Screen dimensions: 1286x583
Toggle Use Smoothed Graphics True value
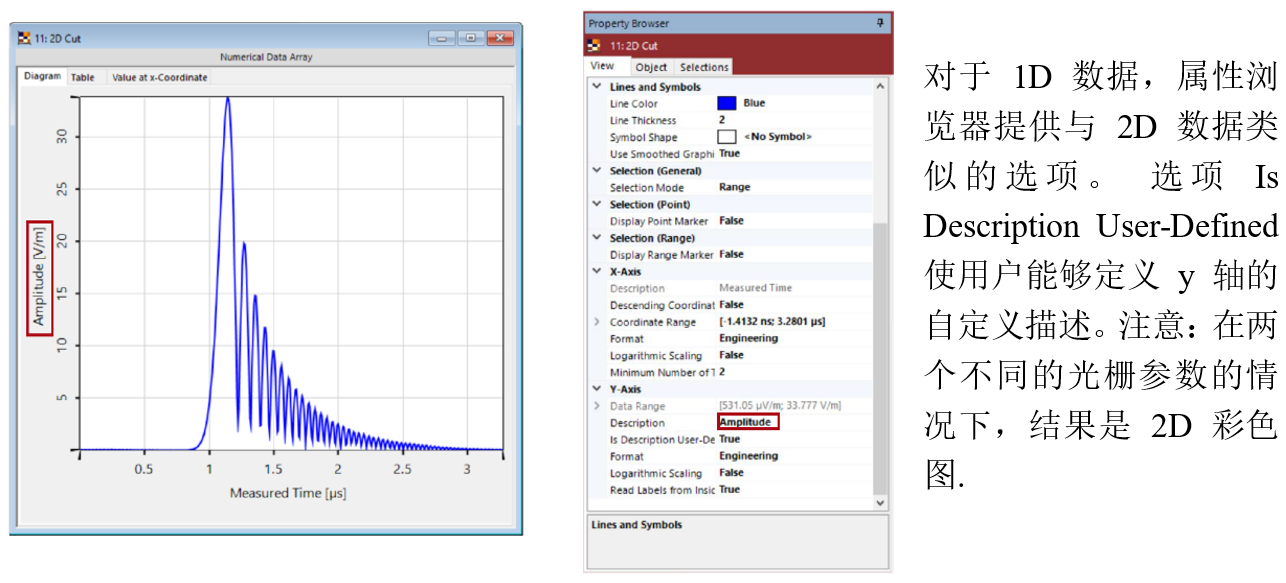coord(730,154)
